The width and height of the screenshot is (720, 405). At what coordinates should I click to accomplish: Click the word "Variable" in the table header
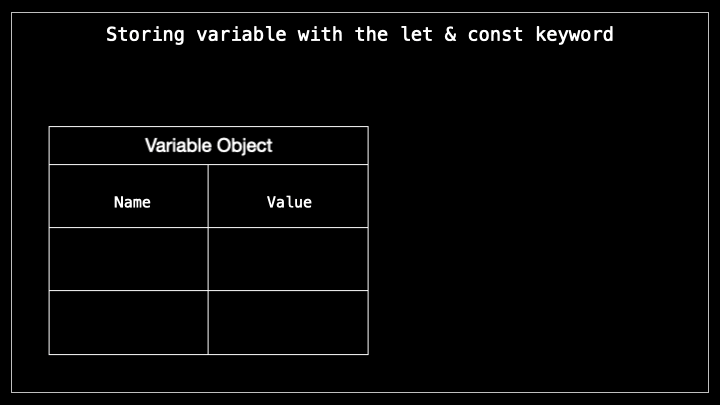coord(178,146)
